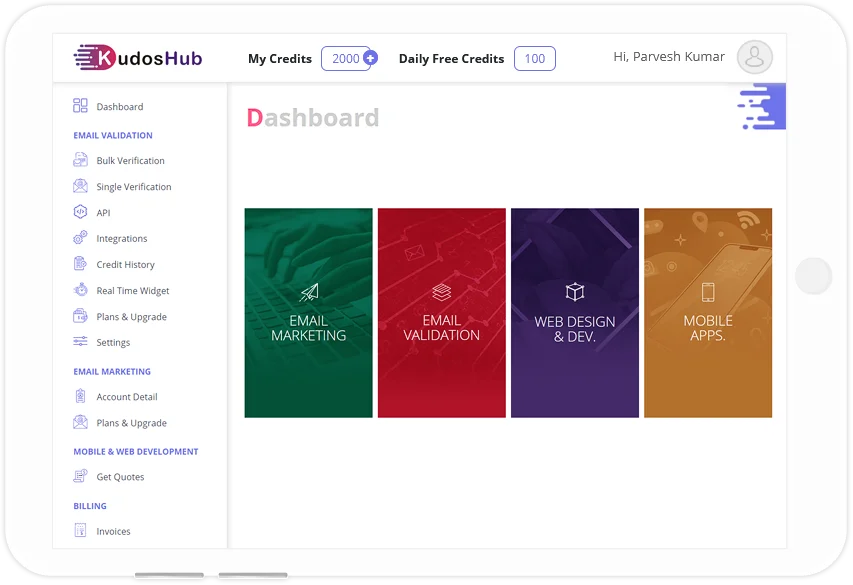Viewport: 853px width, 585px height.
Task: Click the Daily Free Credits label
Action: tap(452, 58)
